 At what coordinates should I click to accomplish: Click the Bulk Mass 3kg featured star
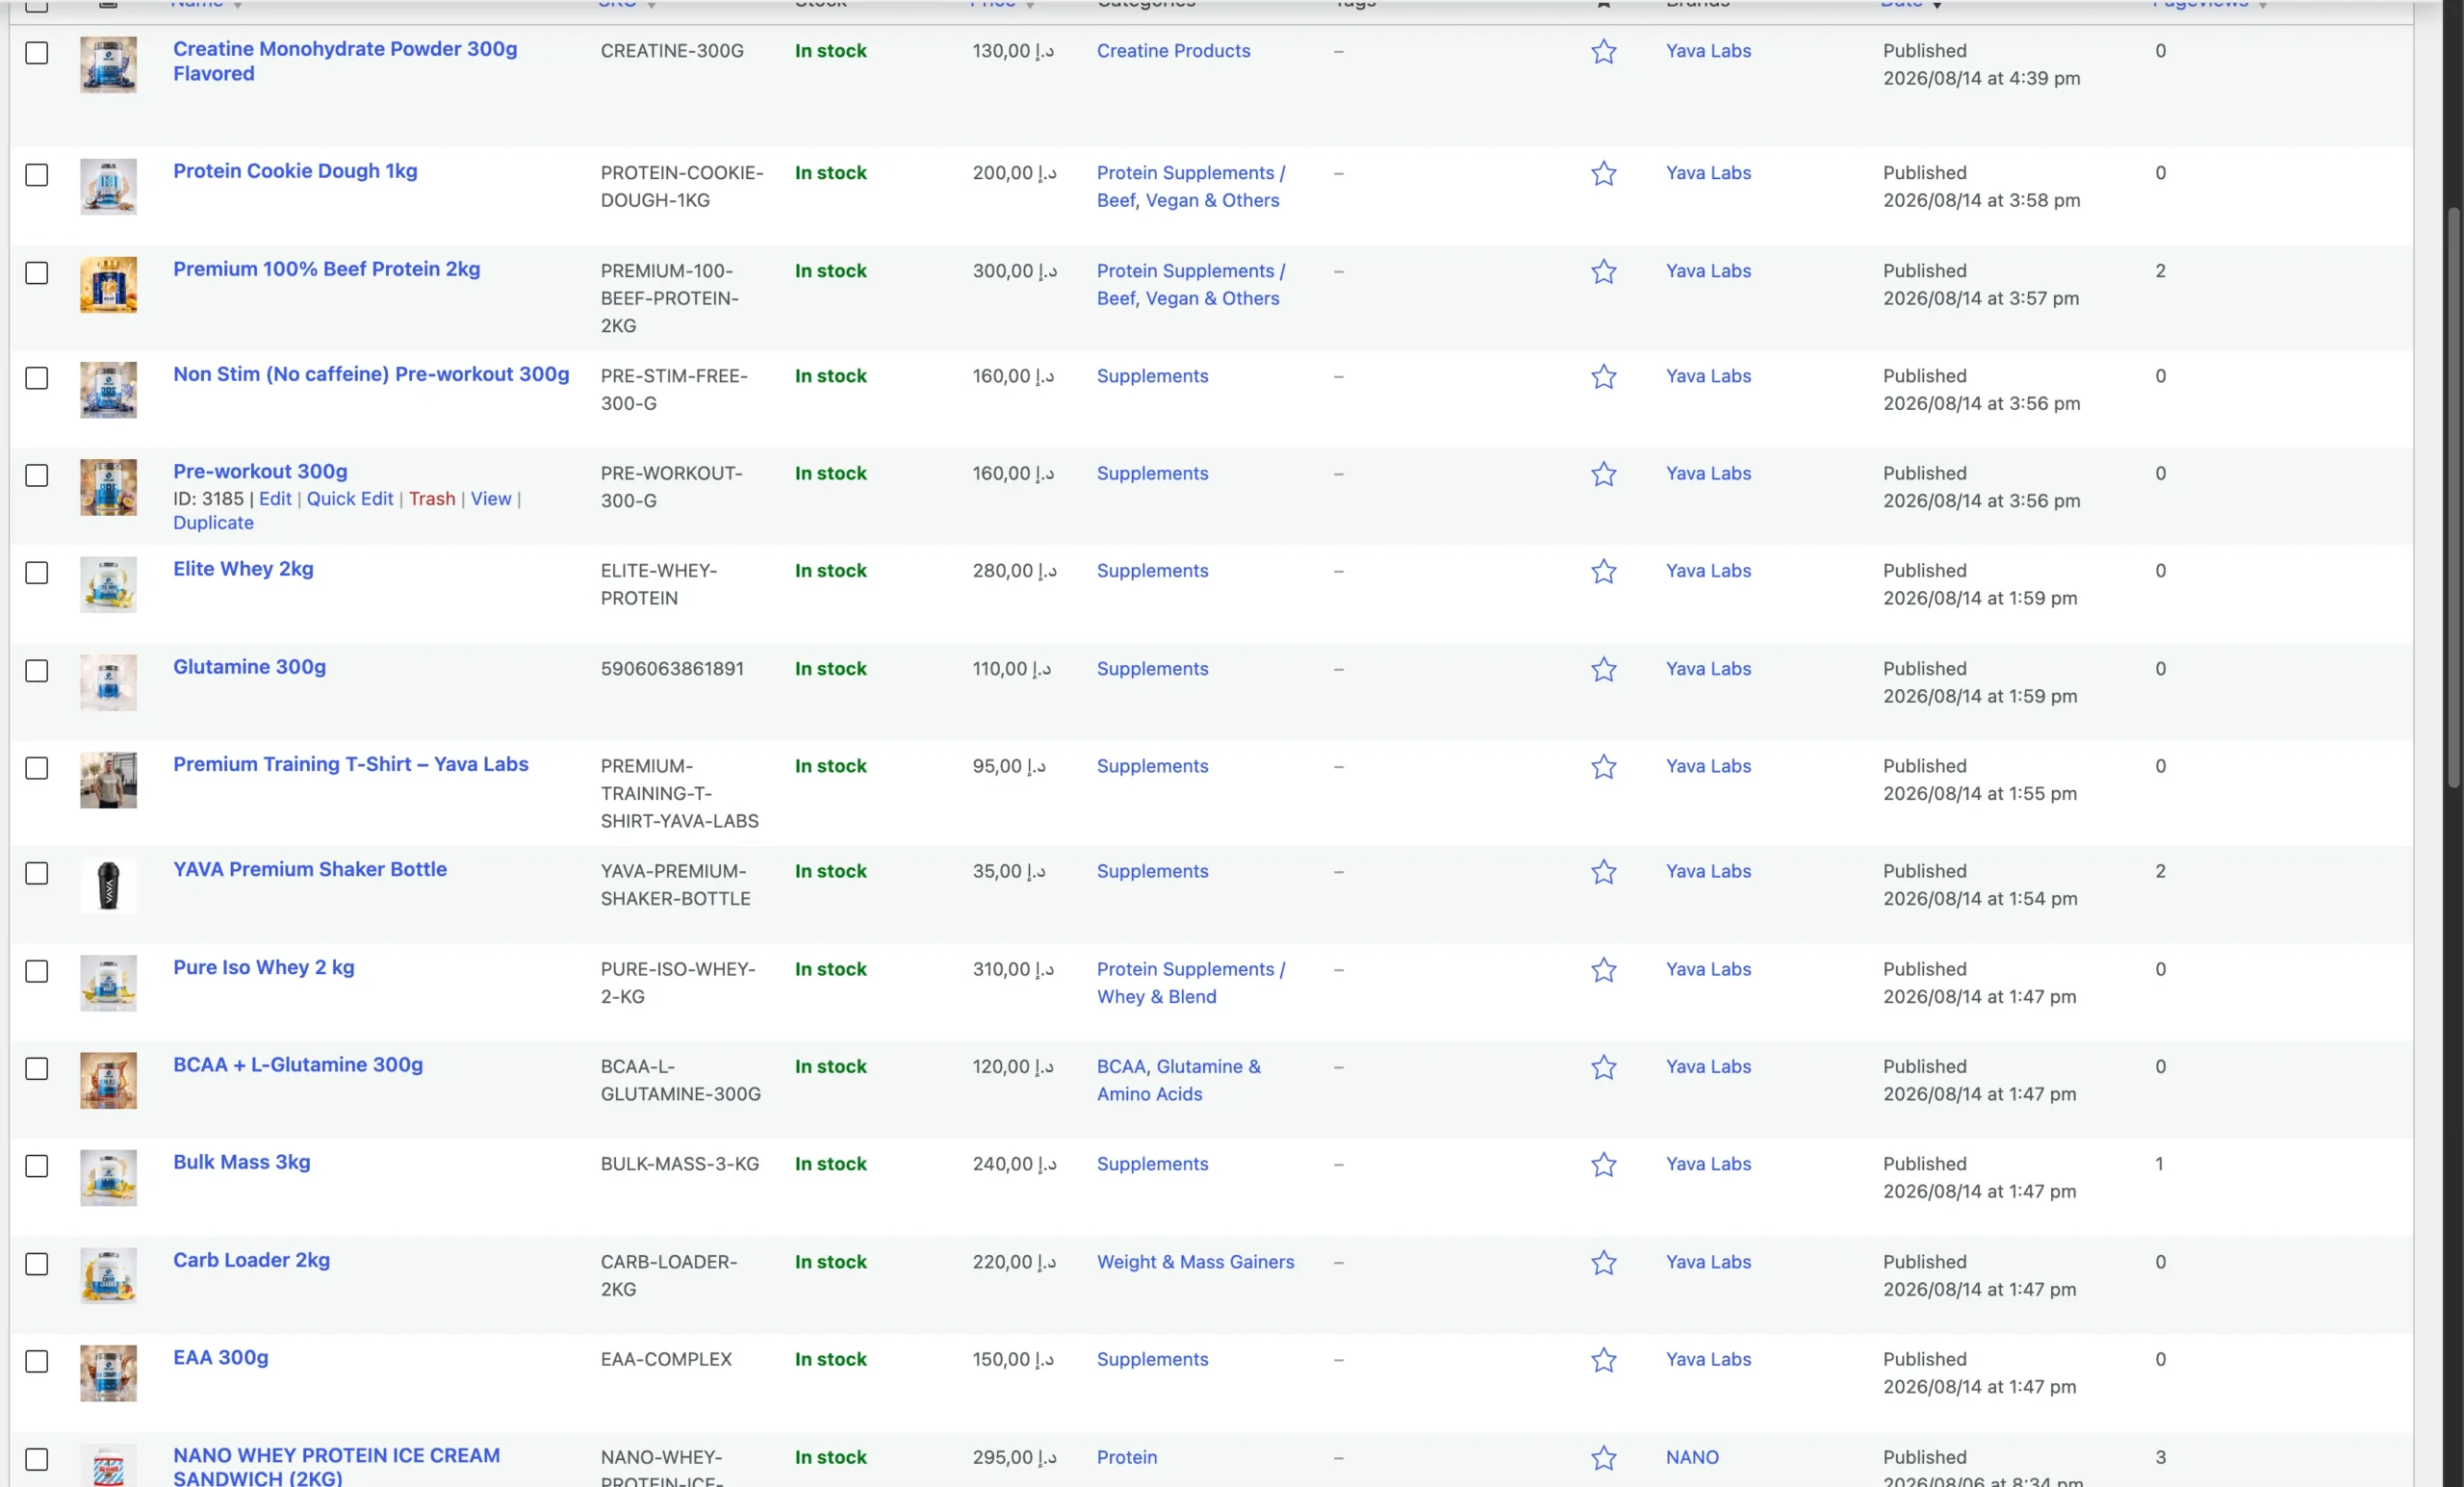(x=1603, y=1164)
